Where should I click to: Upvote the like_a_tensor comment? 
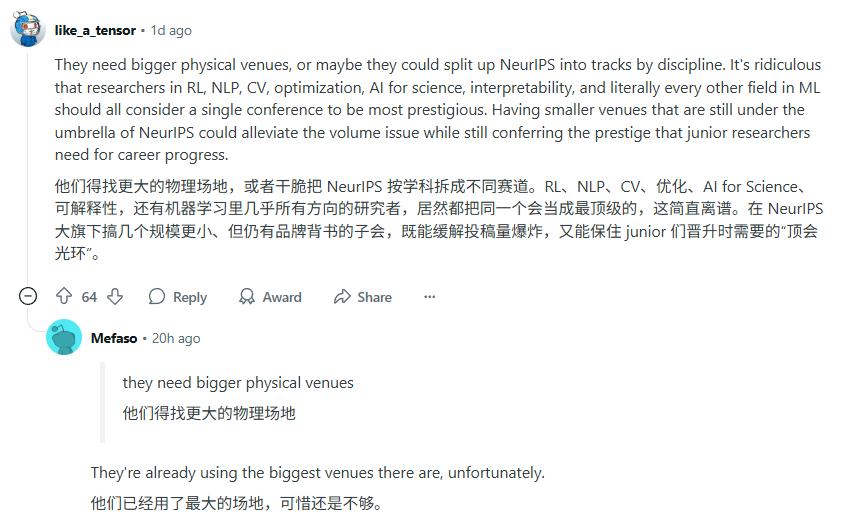[64, 296]
